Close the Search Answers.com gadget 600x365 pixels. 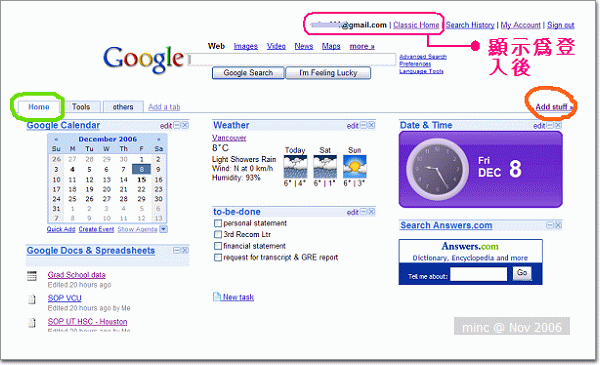coord(558,225)
